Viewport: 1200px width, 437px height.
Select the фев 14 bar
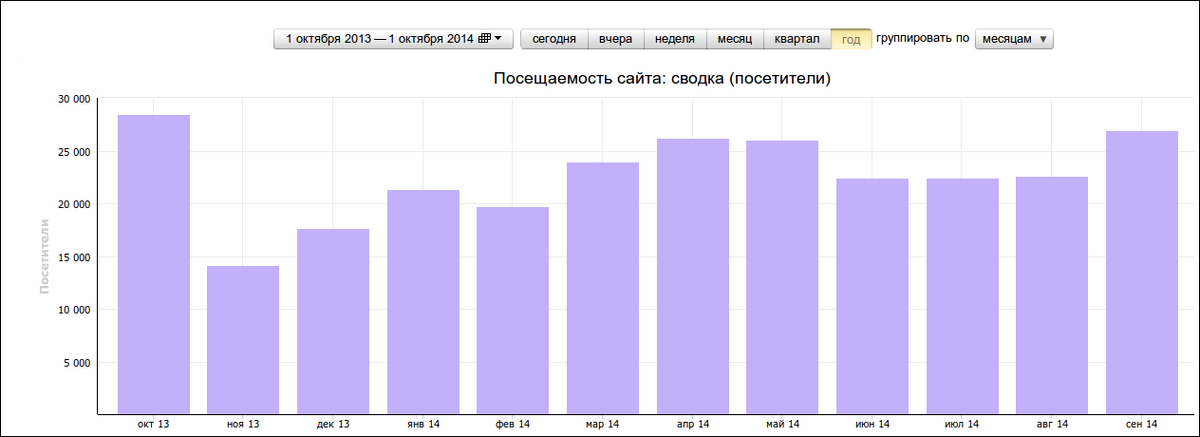[x=513, y=310]
